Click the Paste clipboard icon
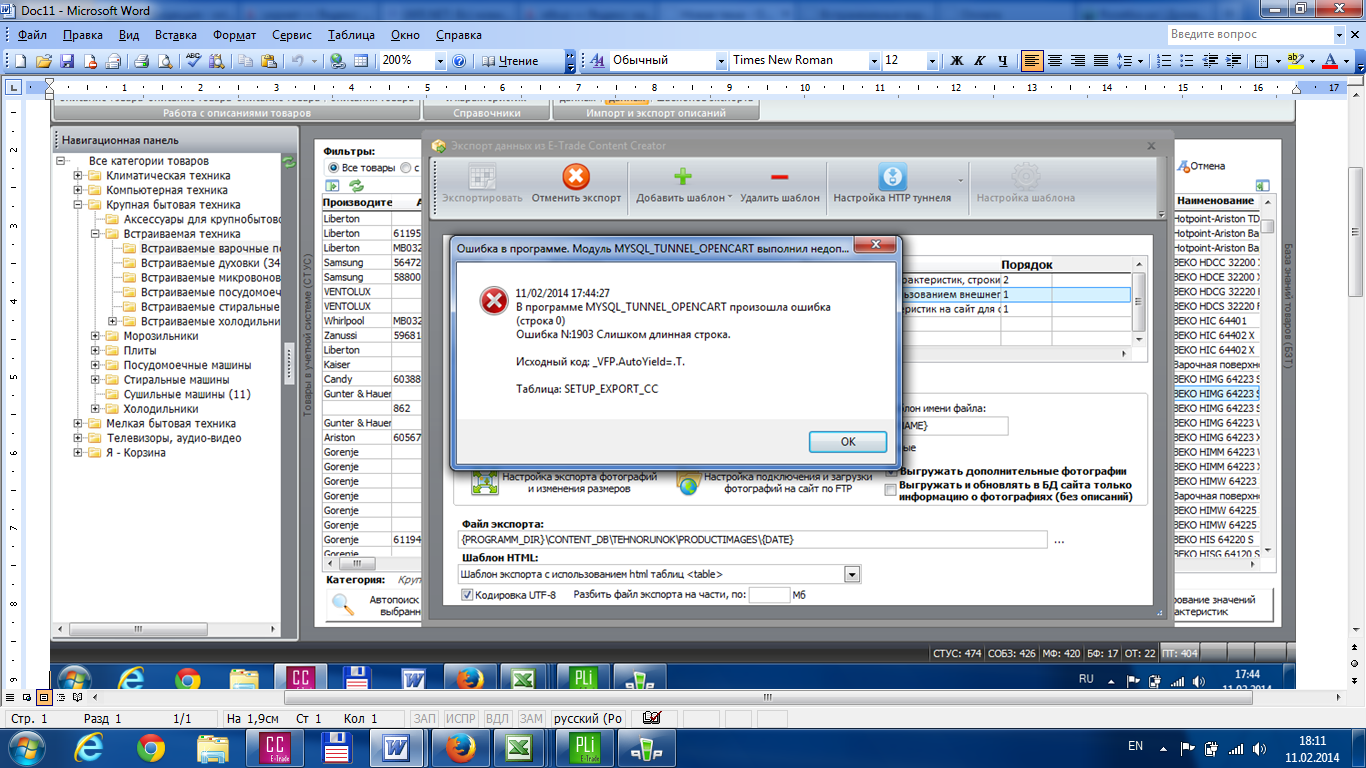 (269, 61)
